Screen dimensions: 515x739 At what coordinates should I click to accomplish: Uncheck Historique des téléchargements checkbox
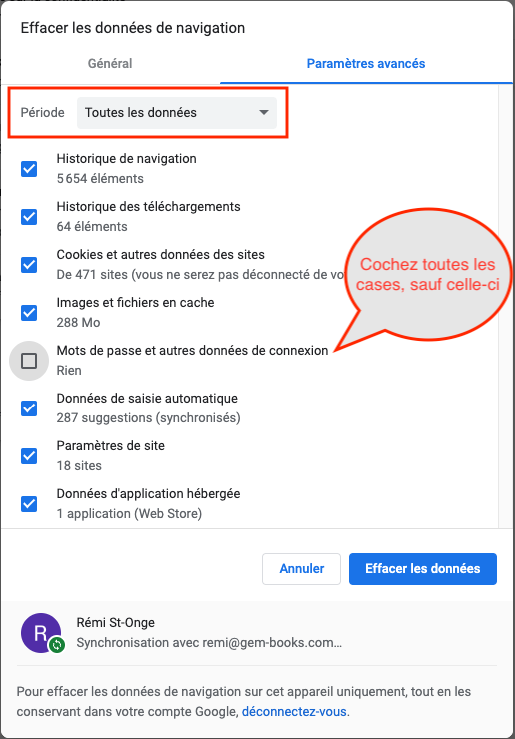click(29, 217)
